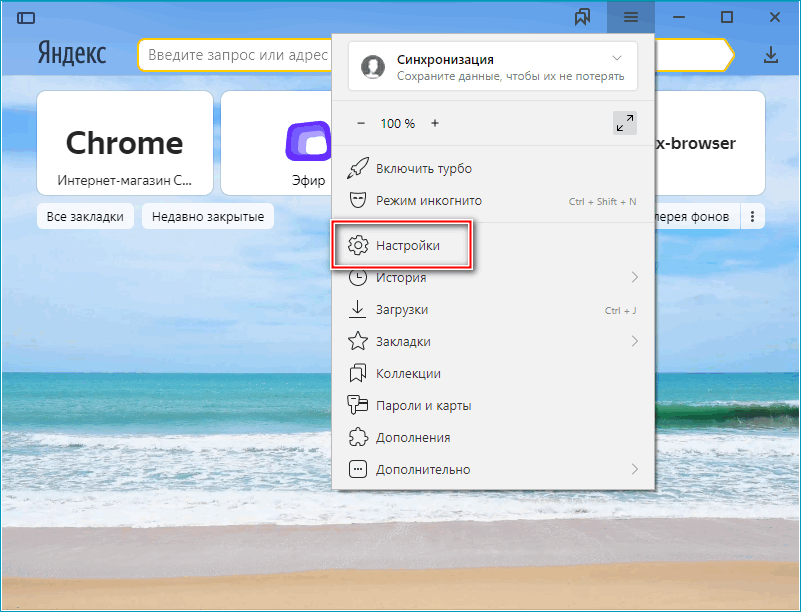
Task: Open downloads via toolbar arrow icon
Action: point(770,55)
